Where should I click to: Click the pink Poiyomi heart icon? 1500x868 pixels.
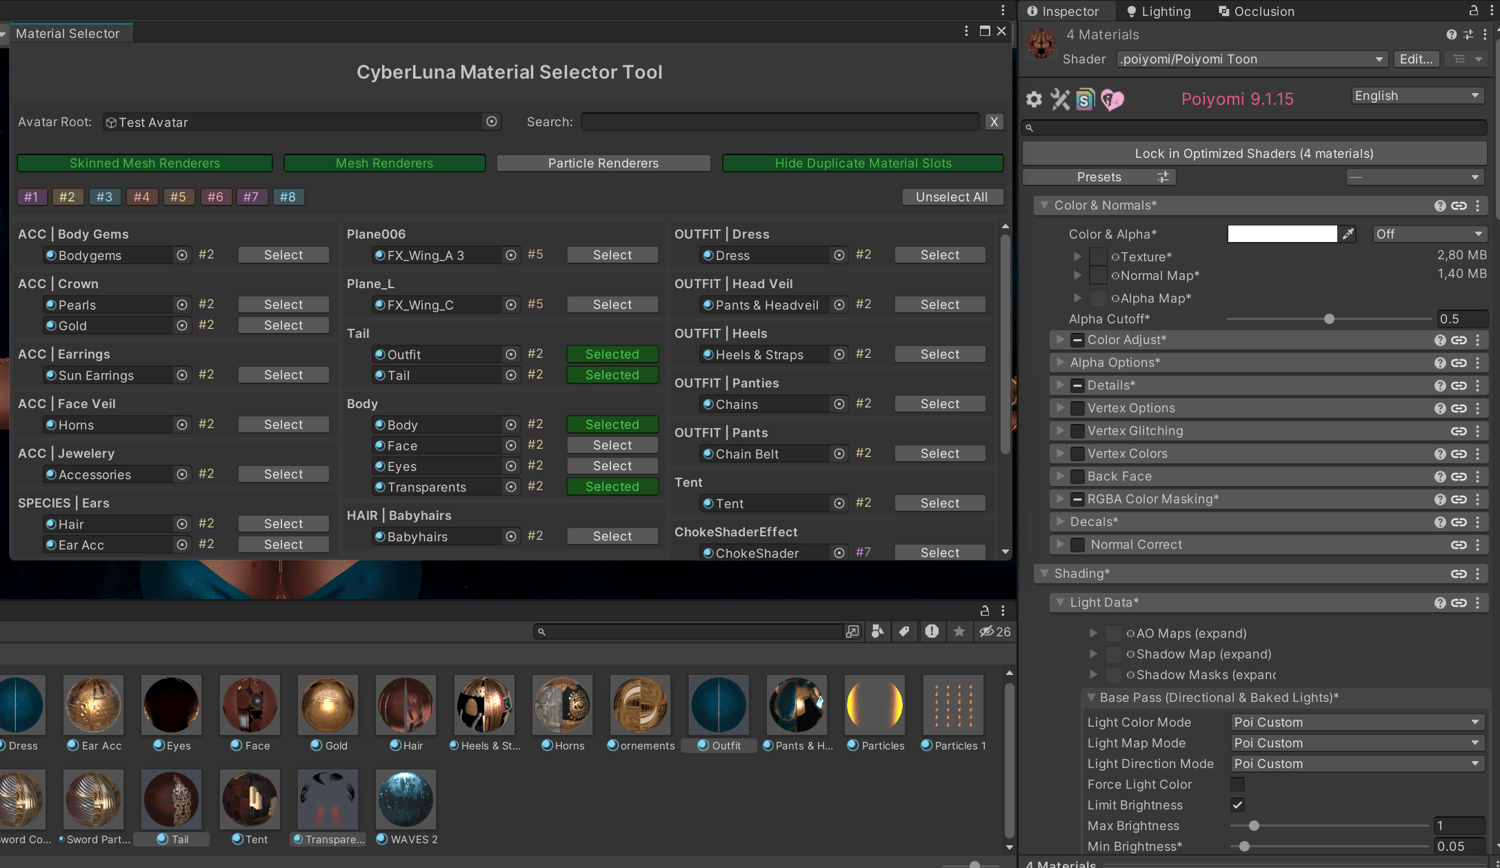(1112, 99)
